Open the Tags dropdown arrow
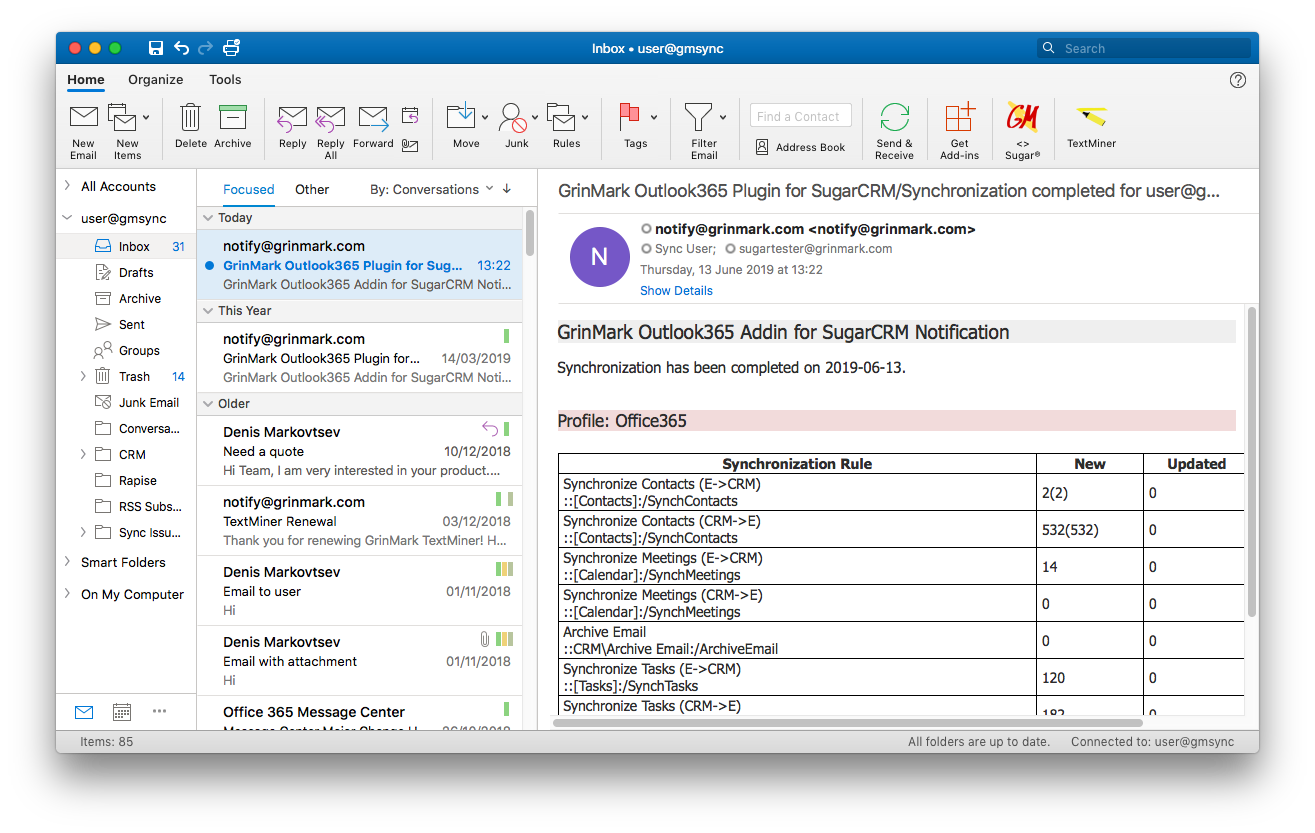Image resolution: width=1315 pixels, height=833 pixels. [x=654, y=117]
